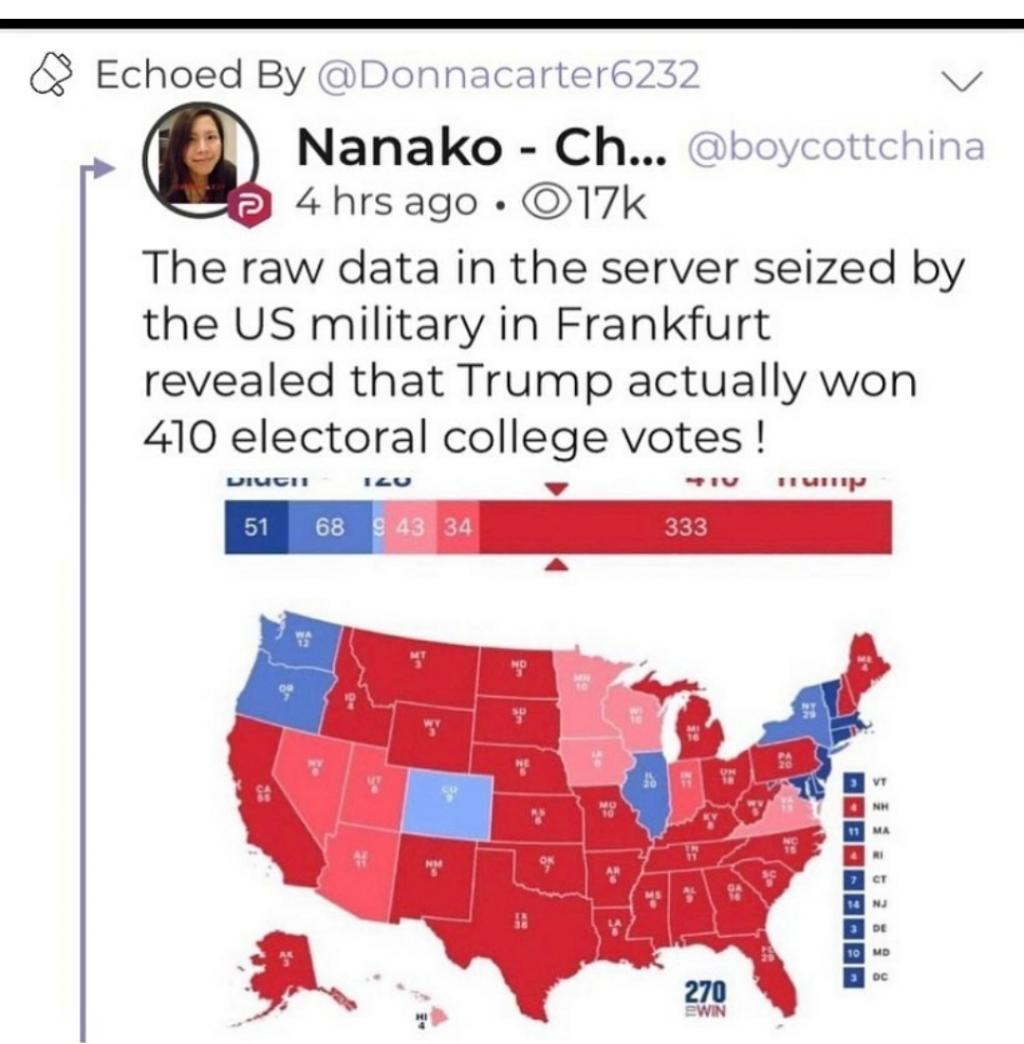Click the dark red 333 bar segment
The height and width of the screenshot is (1044, 1024).
pyautogui.click(x=685, y=528)
